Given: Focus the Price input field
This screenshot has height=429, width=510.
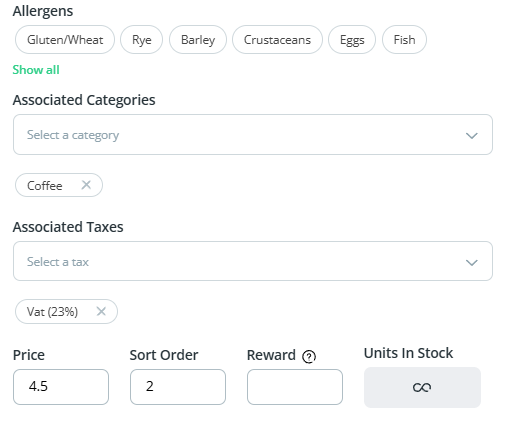Looking at the screenshot, I should [x=61, y=387].
